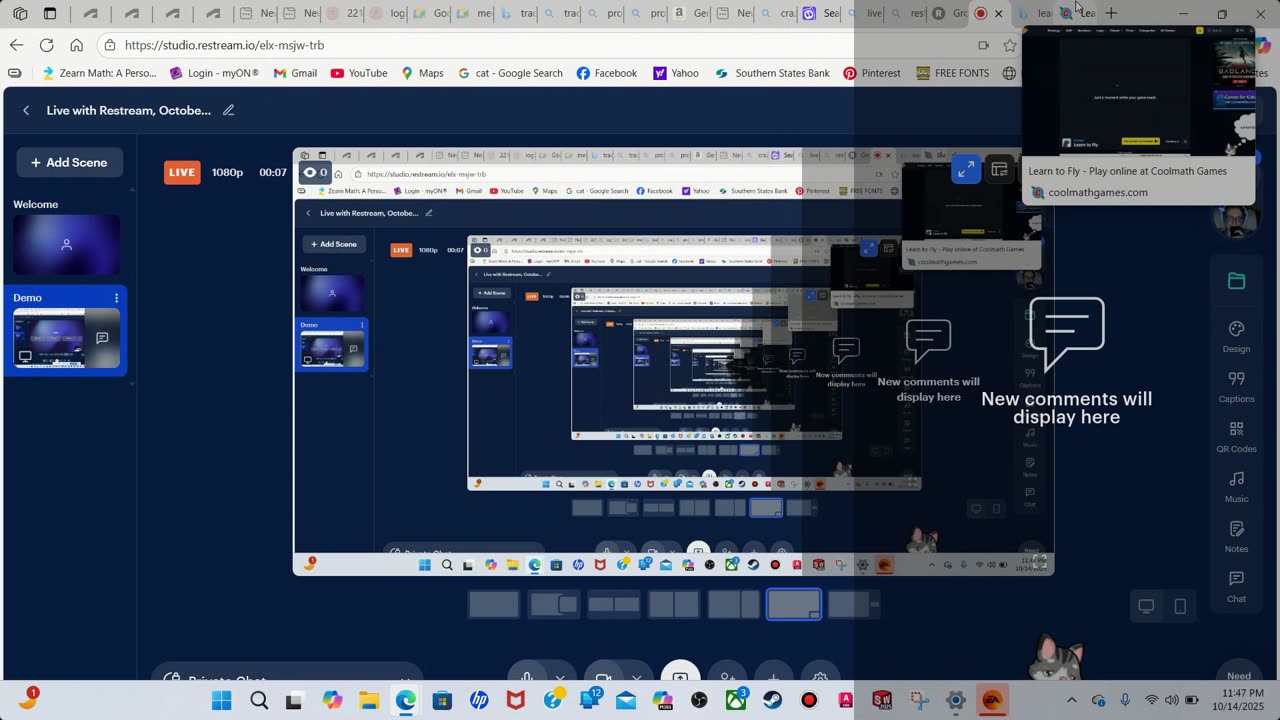Select the Welcome scene thumbnail

67,244
